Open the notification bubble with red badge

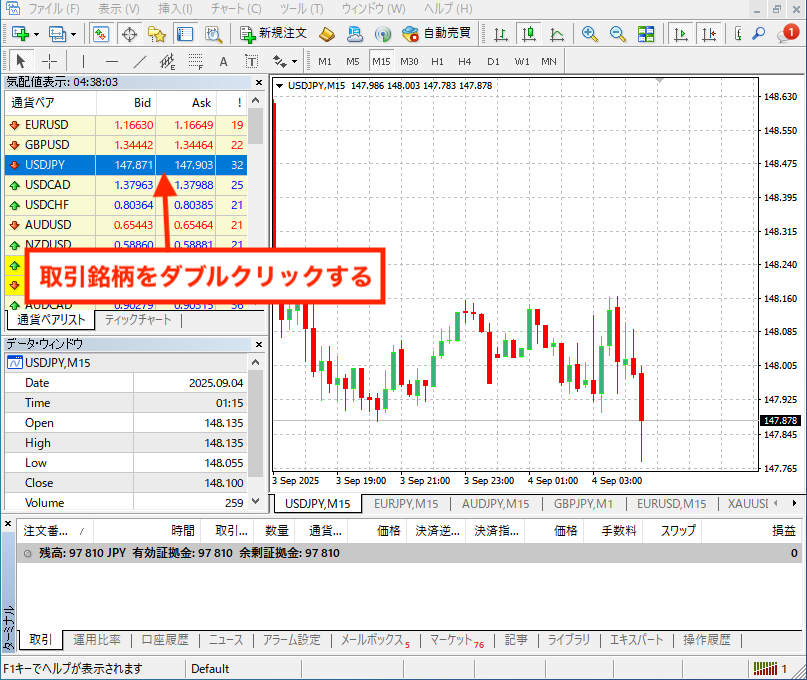click(789, 33)
